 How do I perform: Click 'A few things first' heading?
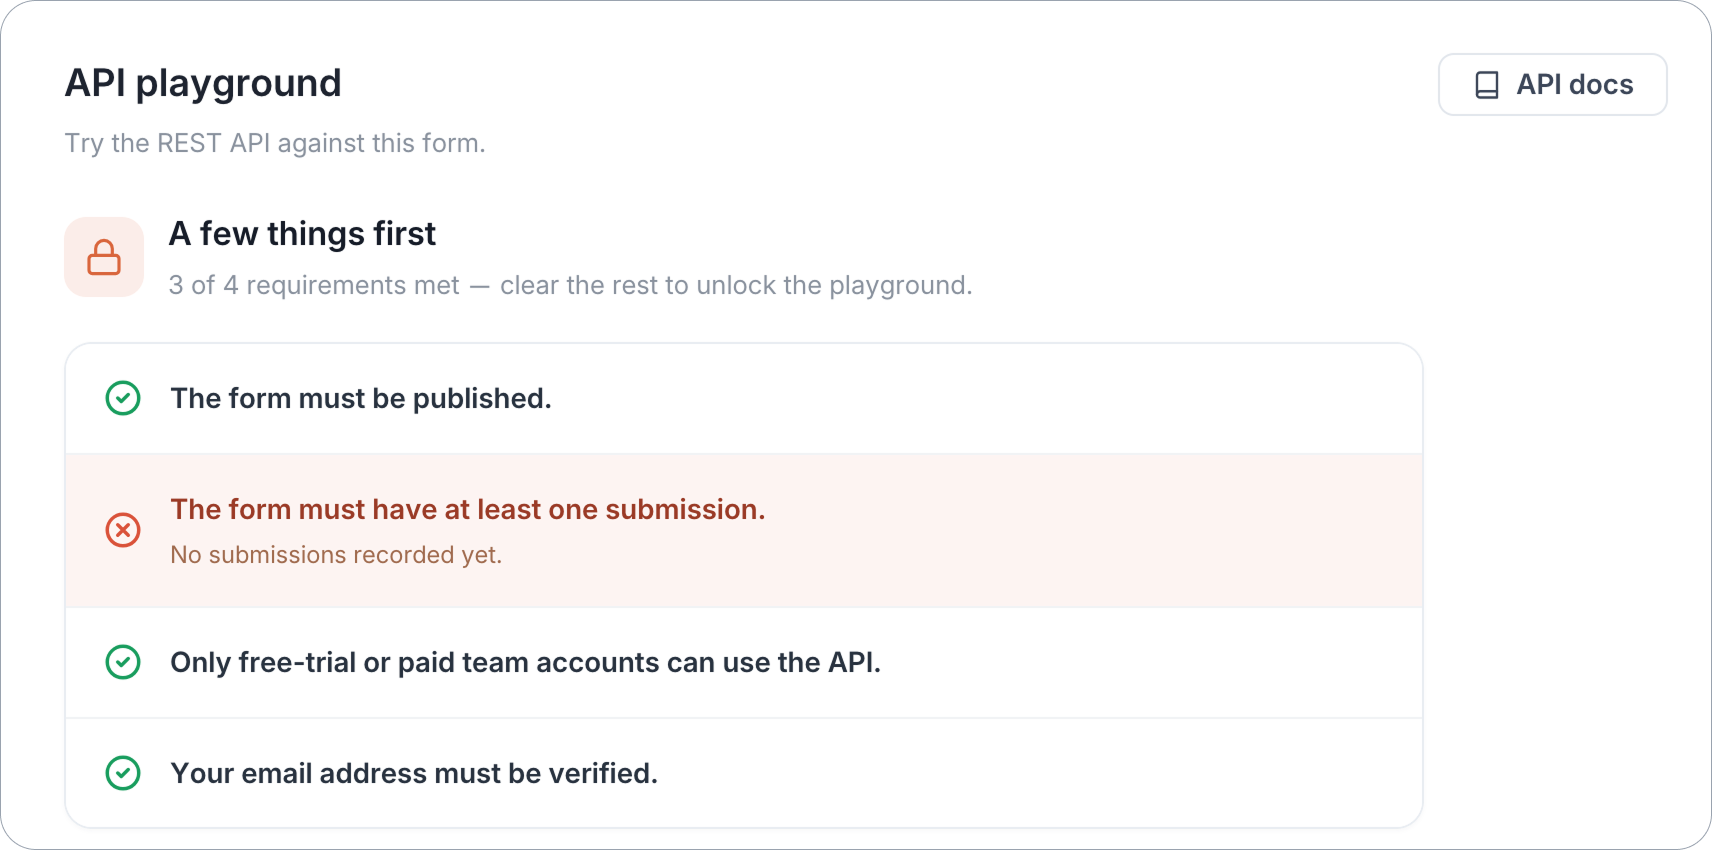pos(302,234)
